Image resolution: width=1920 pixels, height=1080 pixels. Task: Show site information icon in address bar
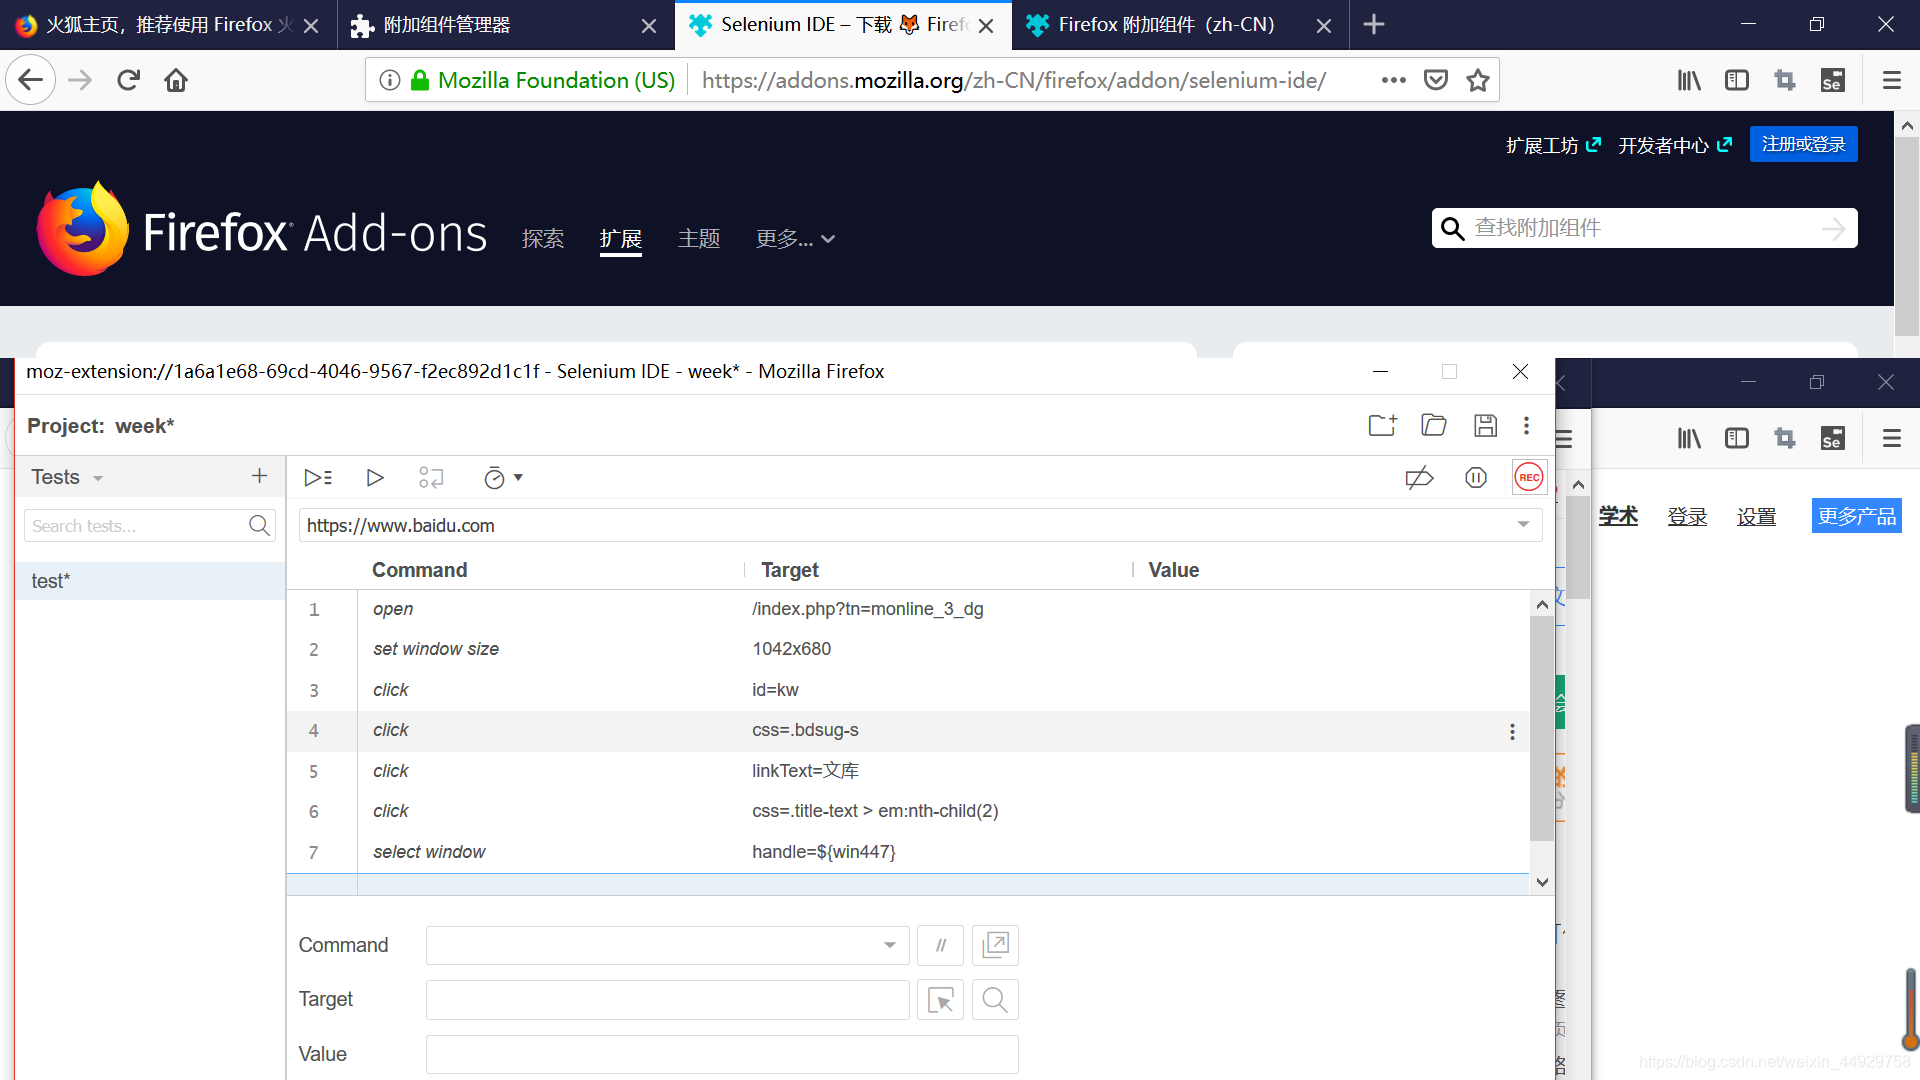390,80
